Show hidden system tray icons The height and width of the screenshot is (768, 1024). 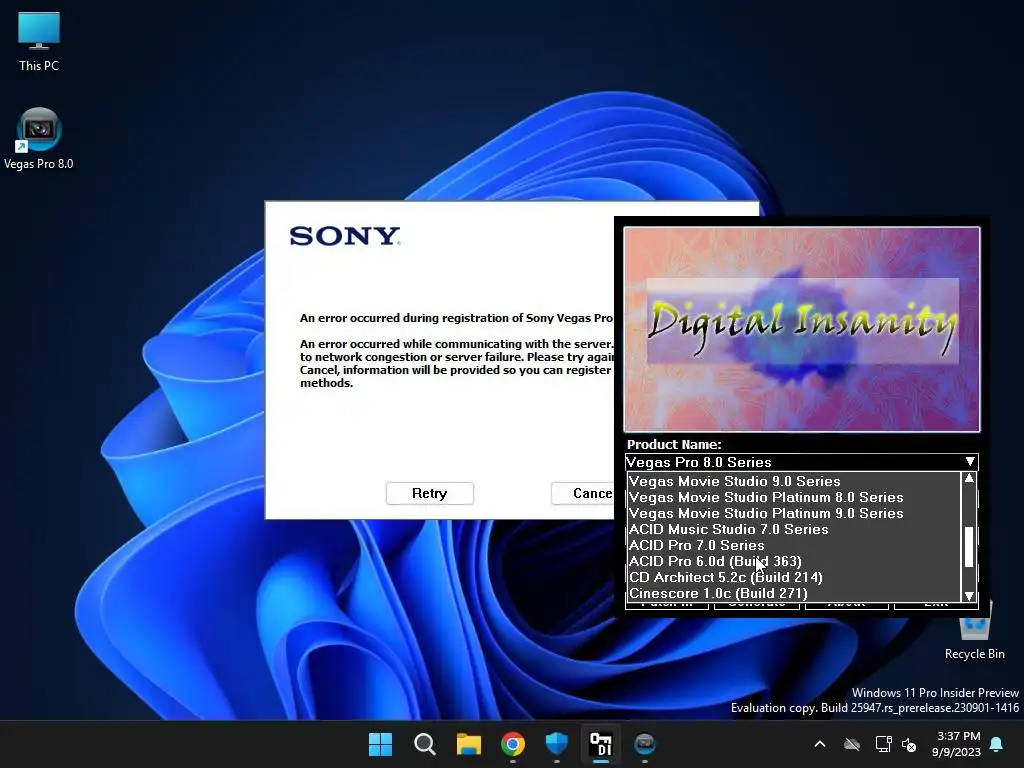[x=820, y=744]
